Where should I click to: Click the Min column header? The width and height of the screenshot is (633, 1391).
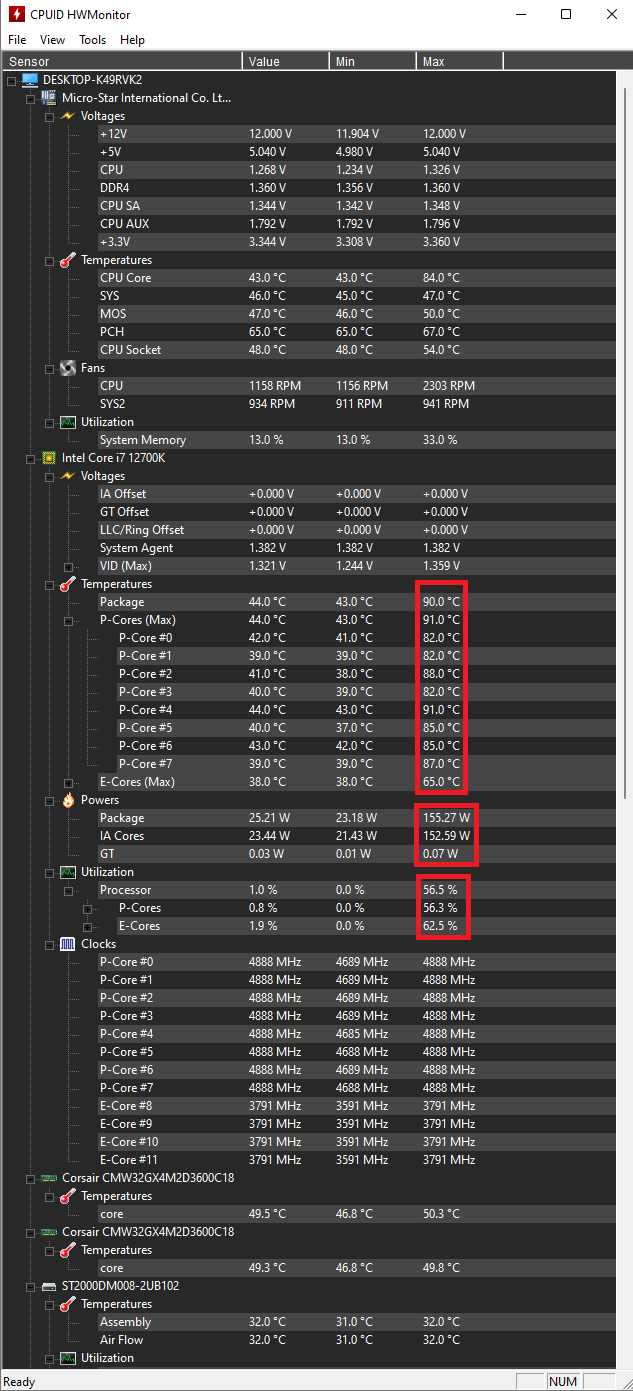(372, 61)
